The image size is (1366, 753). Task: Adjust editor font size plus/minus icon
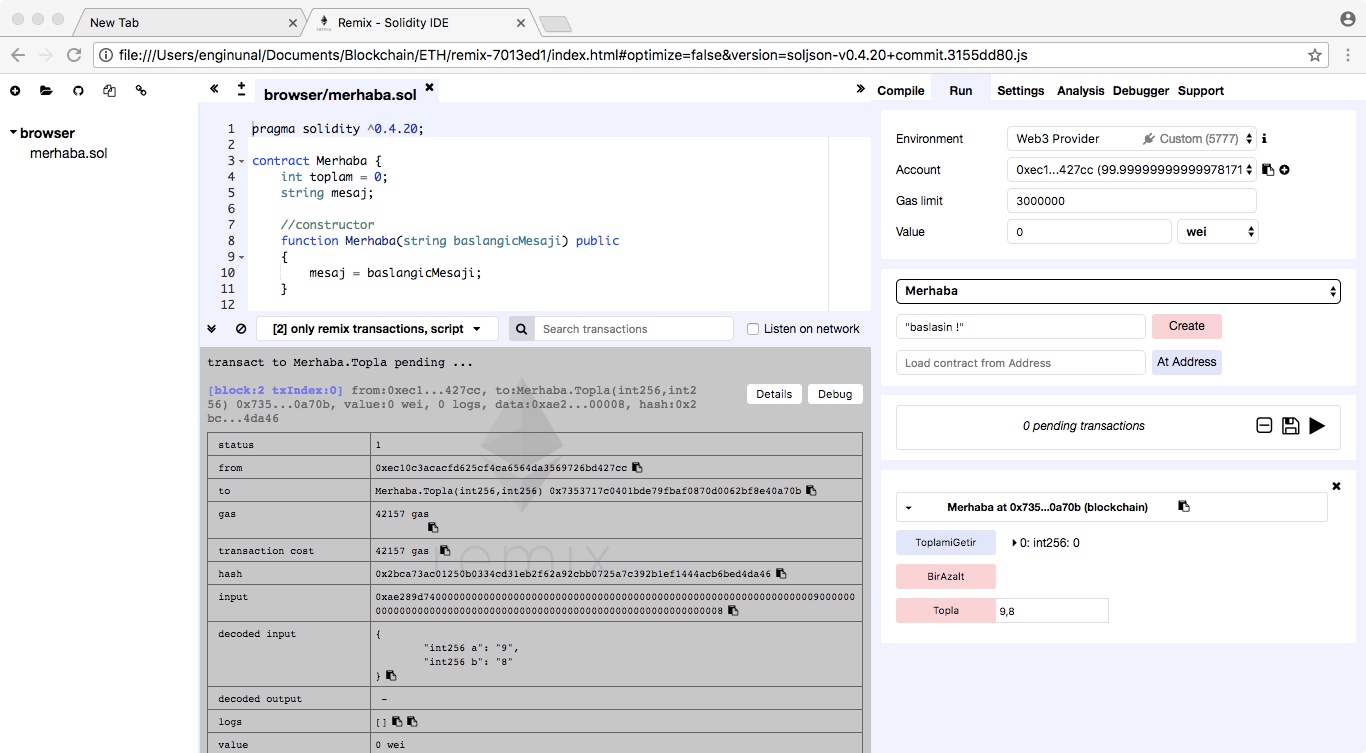(241, 89)
